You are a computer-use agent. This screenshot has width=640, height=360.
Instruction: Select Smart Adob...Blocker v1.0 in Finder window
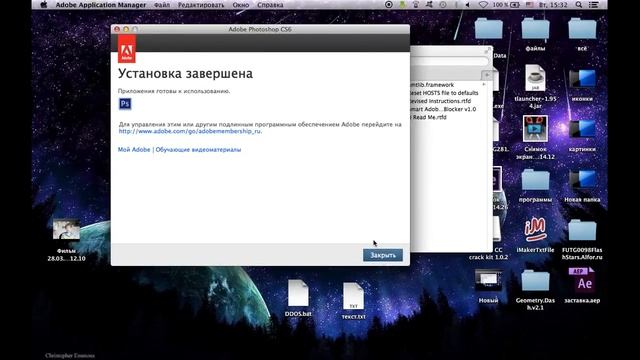click(x=442, y=109)
